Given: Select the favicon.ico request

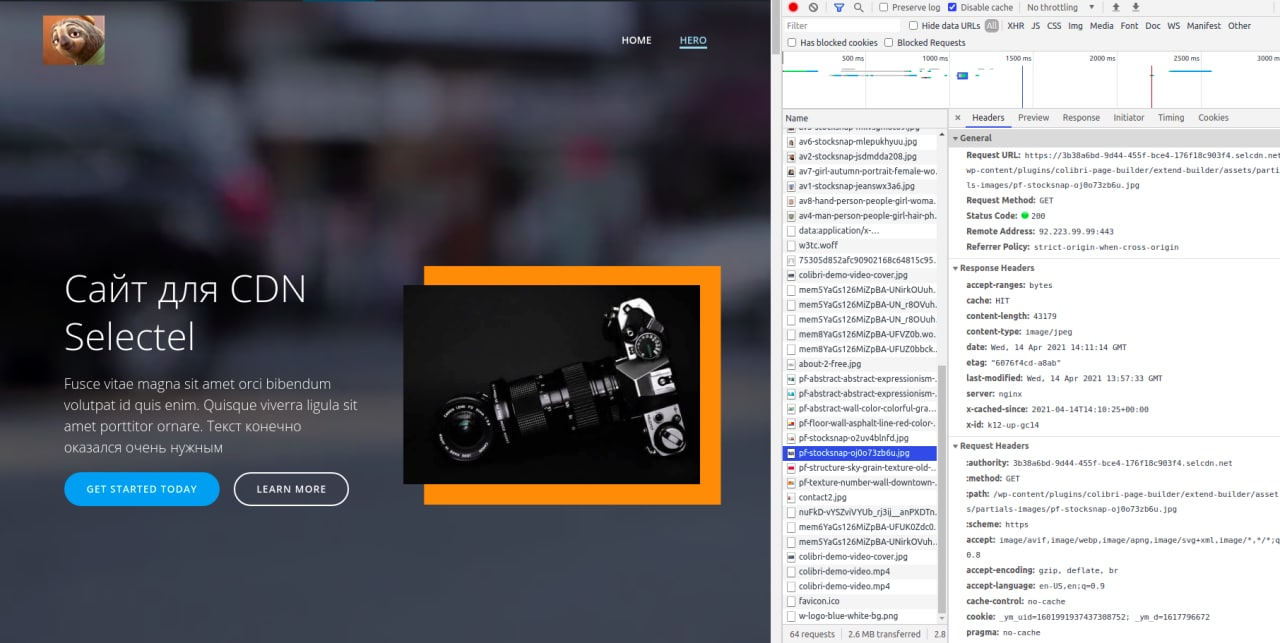Looking at the screenshot, I should click(859, 601).
